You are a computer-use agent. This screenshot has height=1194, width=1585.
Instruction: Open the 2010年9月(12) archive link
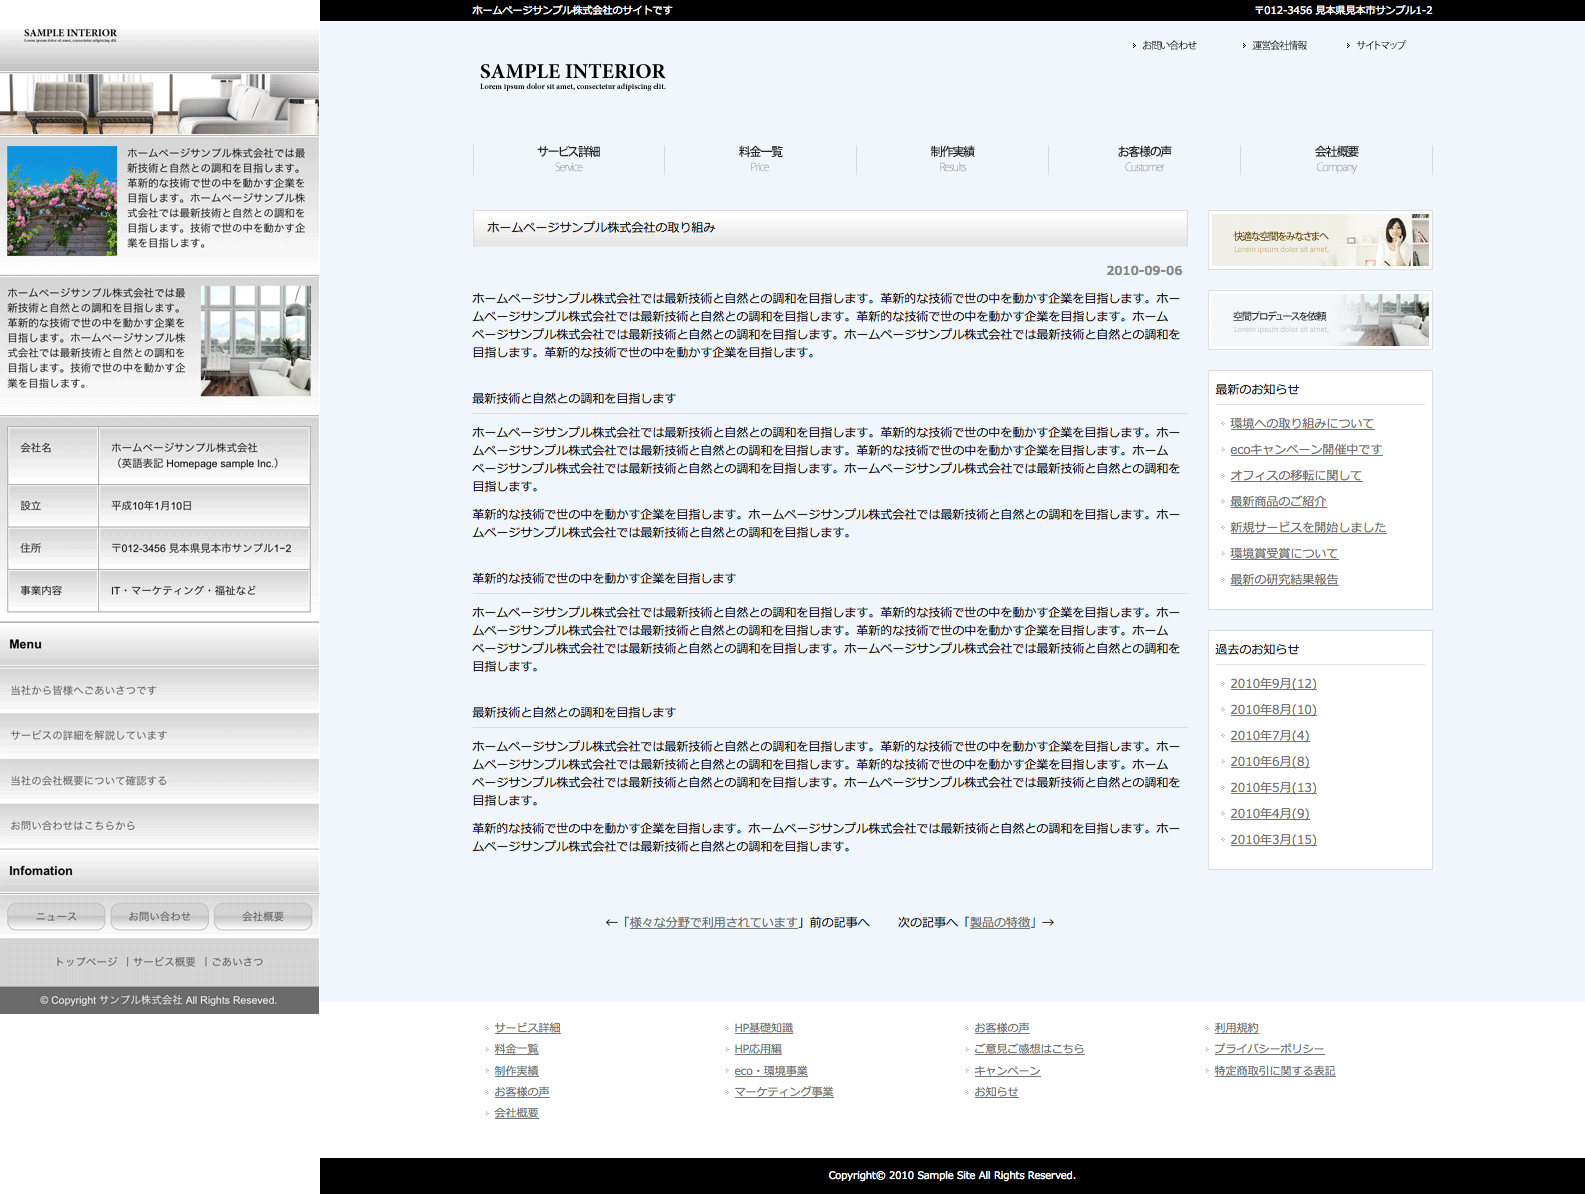coord(1273,684)
